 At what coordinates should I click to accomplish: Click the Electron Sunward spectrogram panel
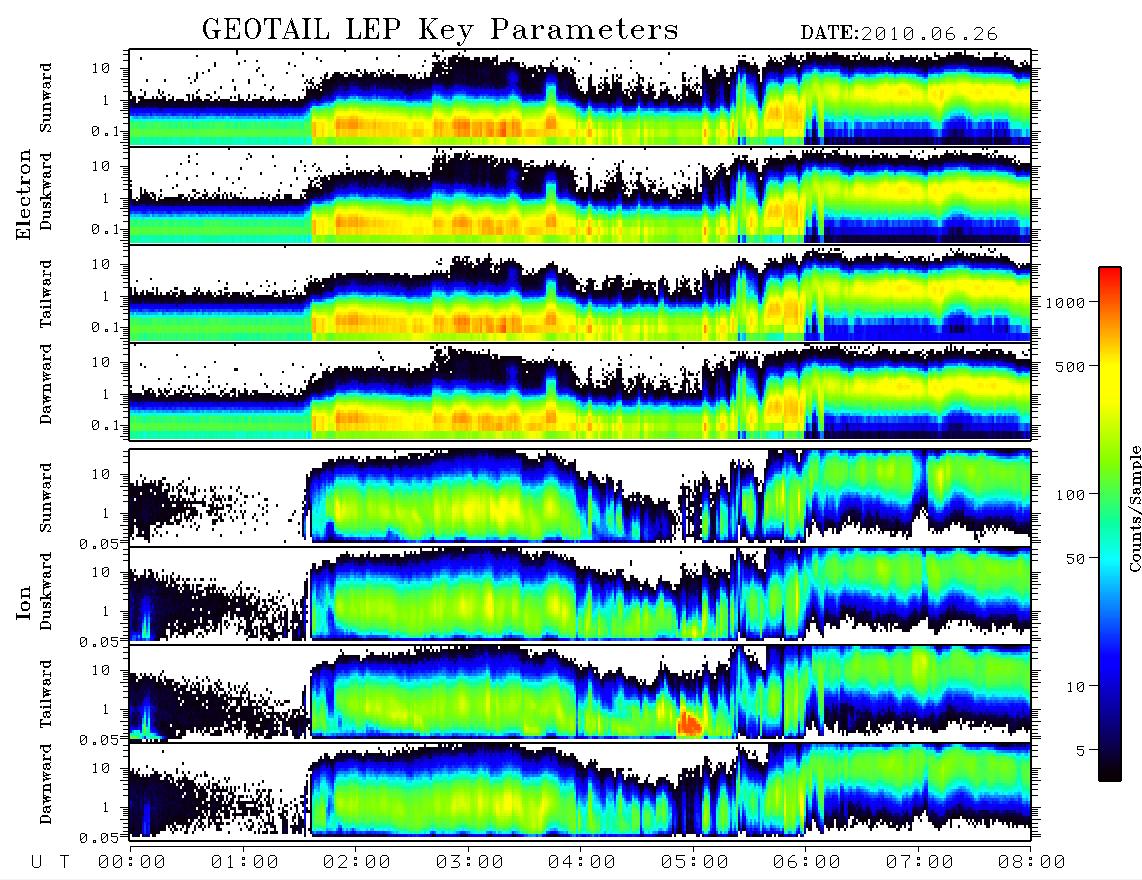pyautogui.click(x=580, y=98)
